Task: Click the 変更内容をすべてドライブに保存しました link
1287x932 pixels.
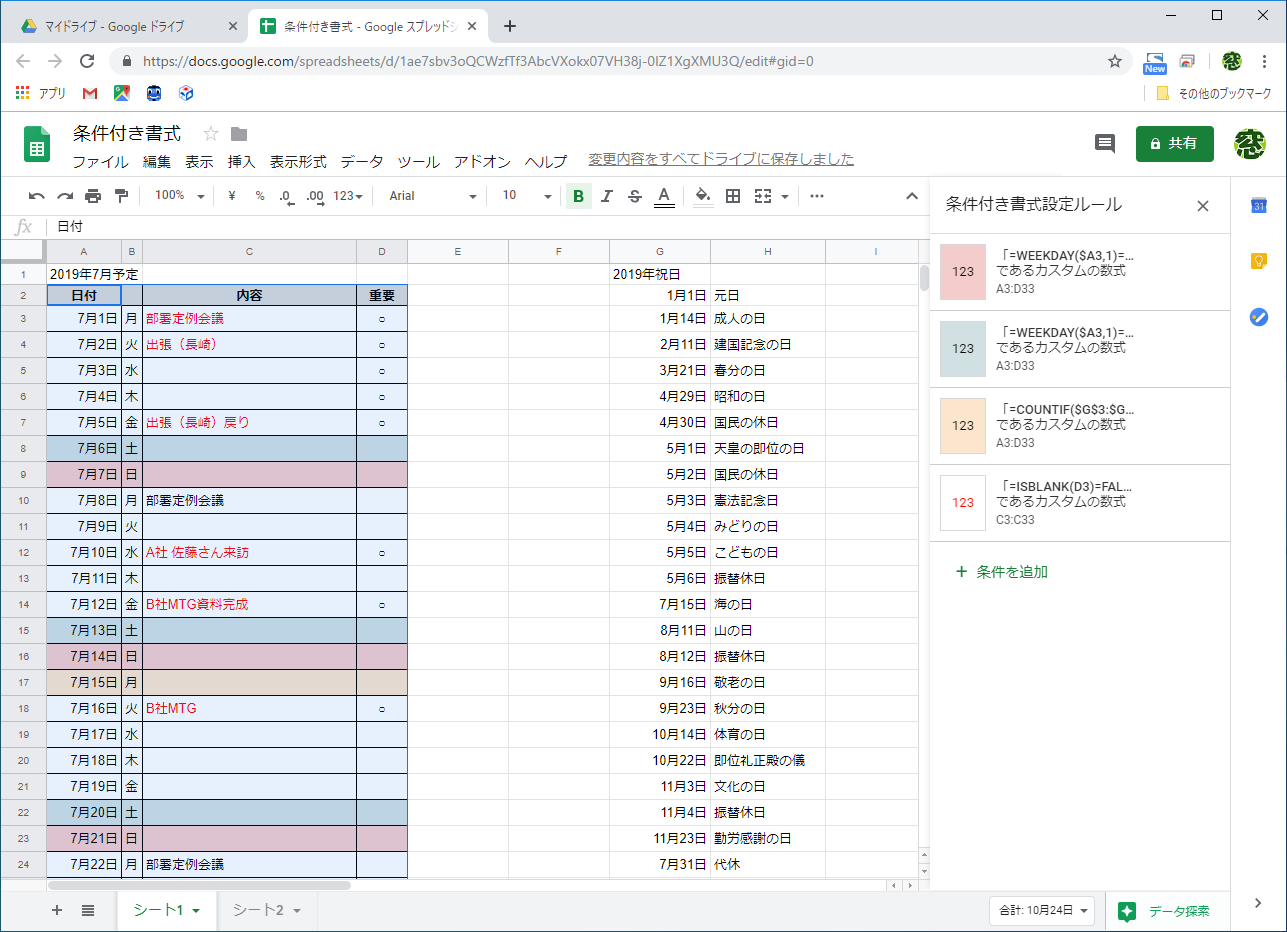Action: [x=721, y=160]
